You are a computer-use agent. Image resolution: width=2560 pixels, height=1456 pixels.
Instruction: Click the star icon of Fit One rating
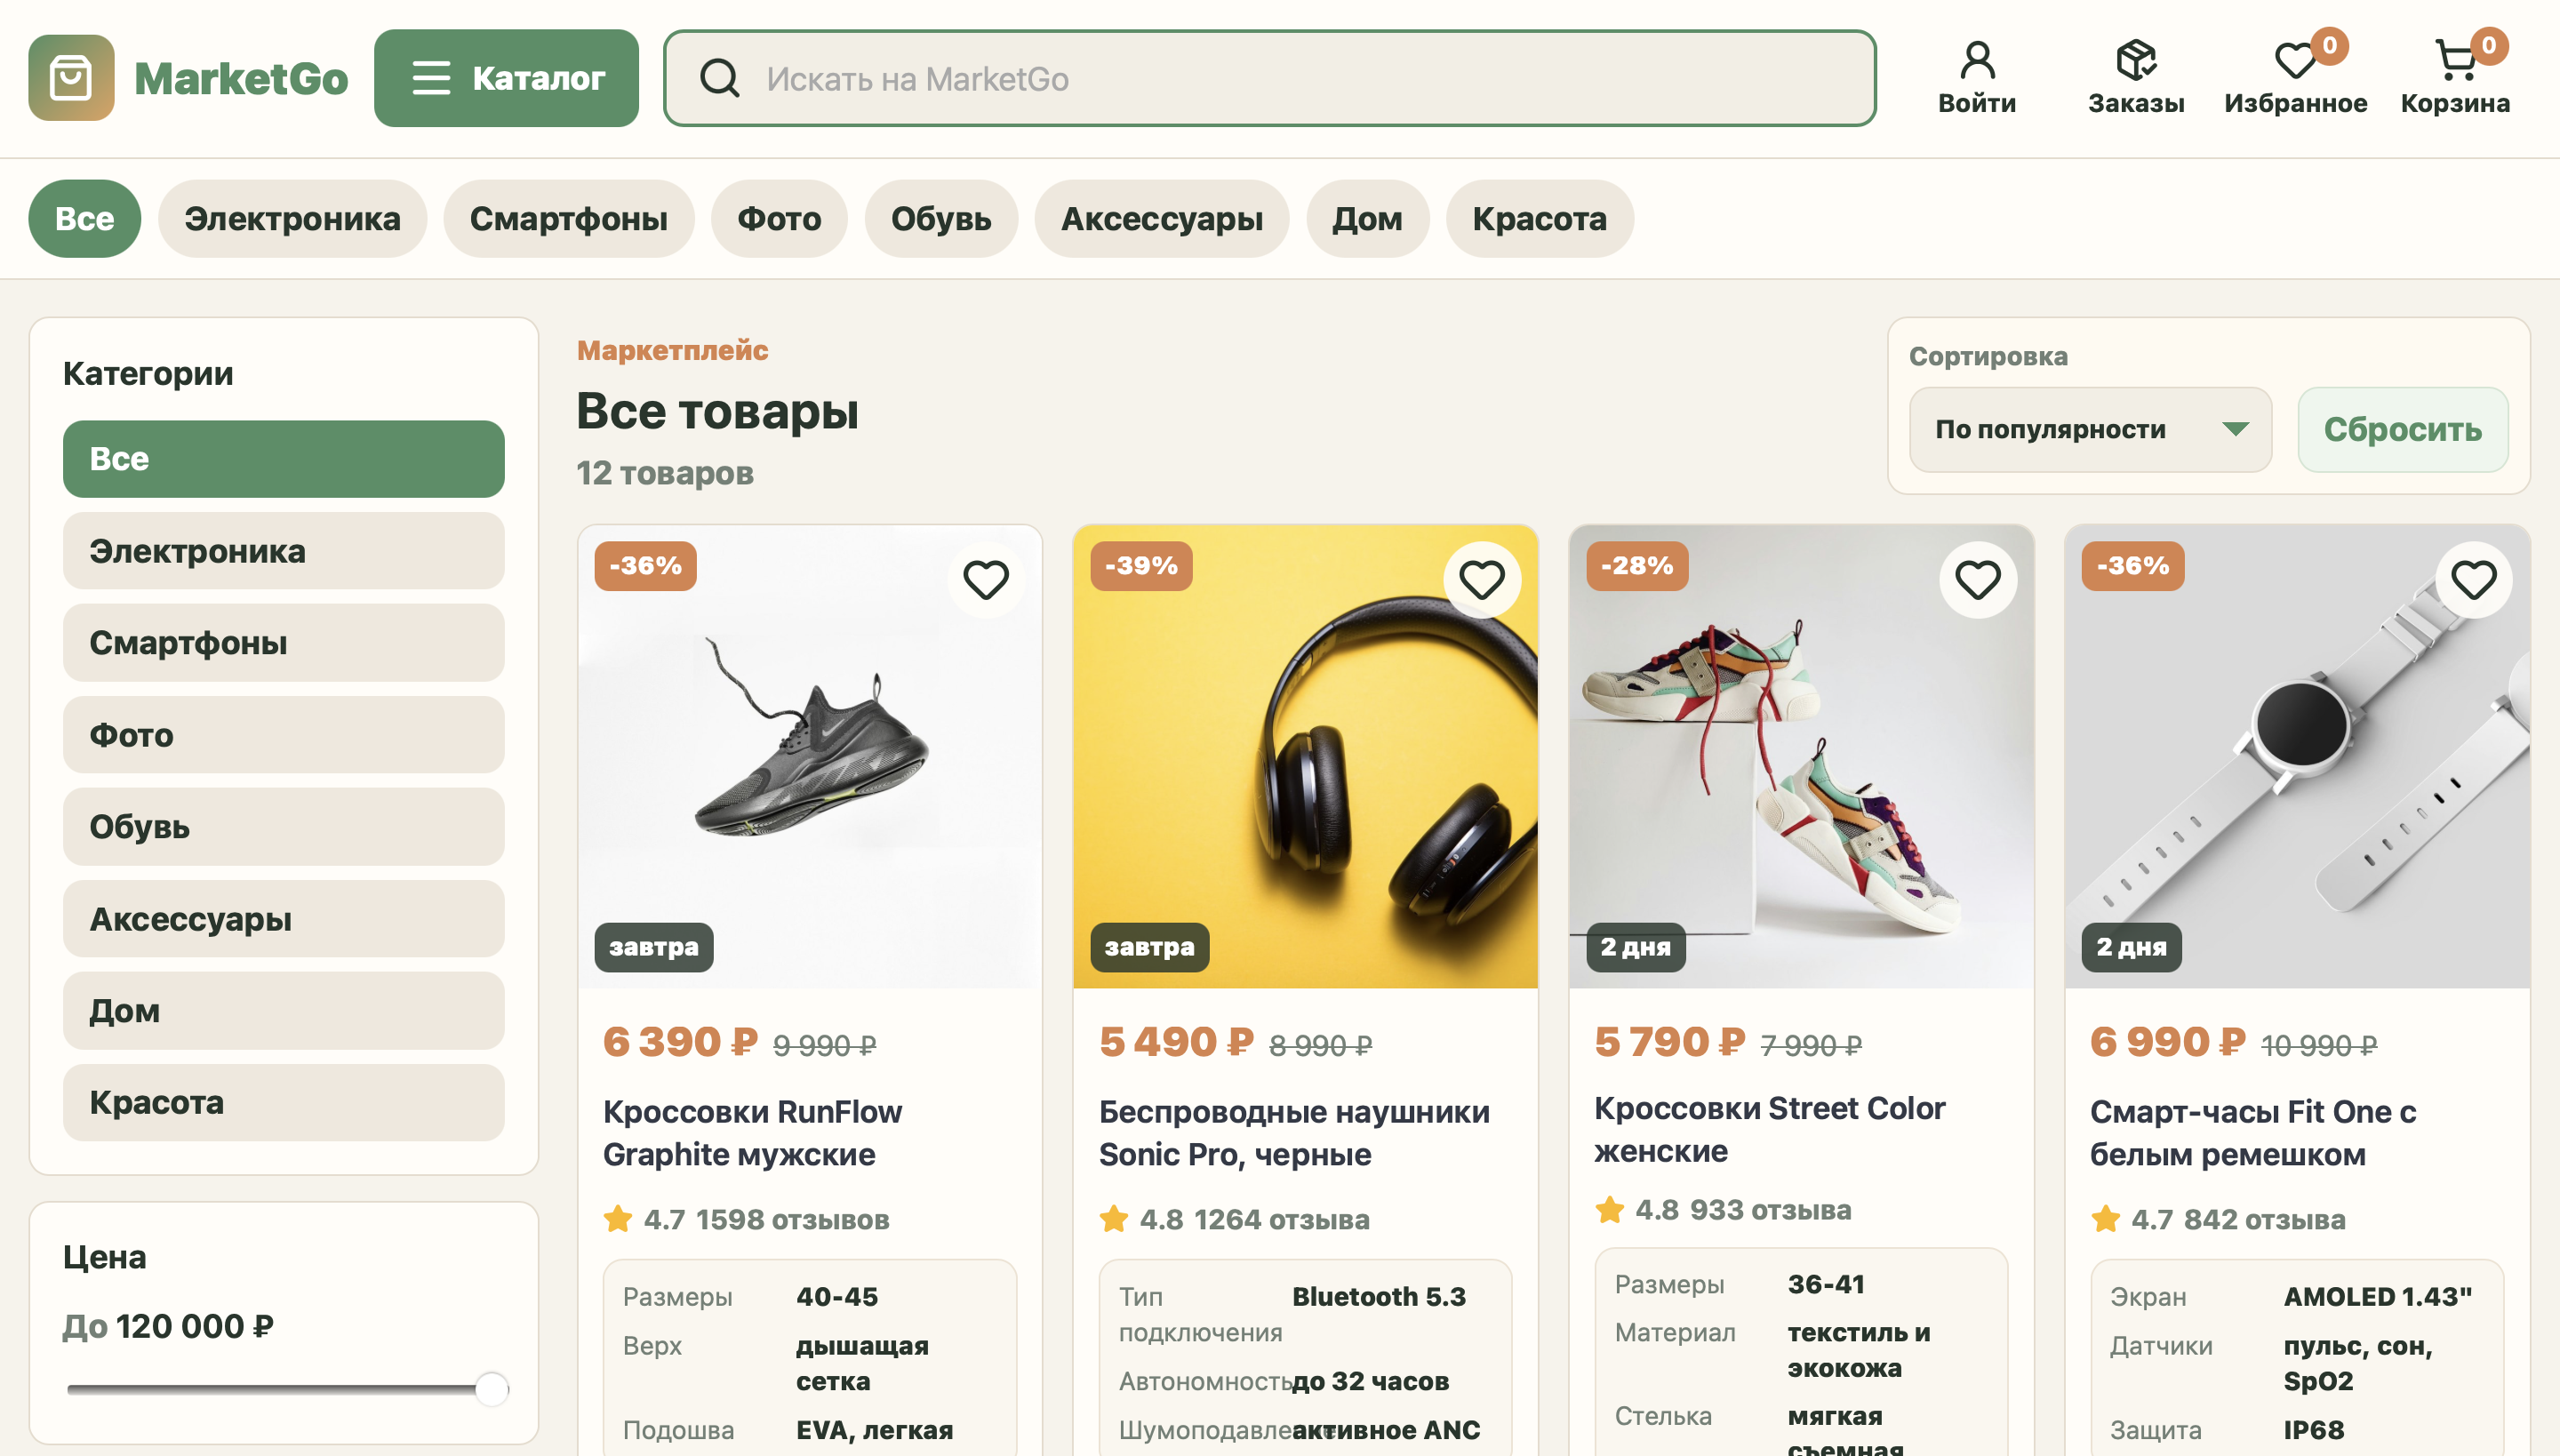point(2106,1219)
